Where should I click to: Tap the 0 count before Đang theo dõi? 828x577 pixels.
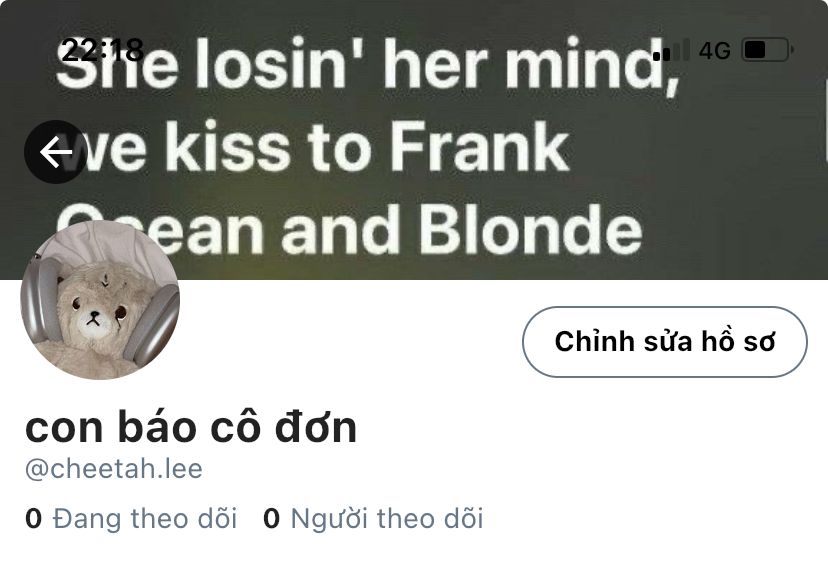pos(33,518)
